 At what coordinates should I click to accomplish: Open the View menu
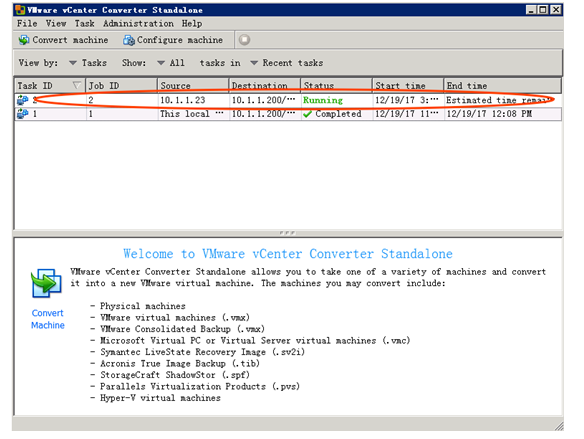coord(56,23)
